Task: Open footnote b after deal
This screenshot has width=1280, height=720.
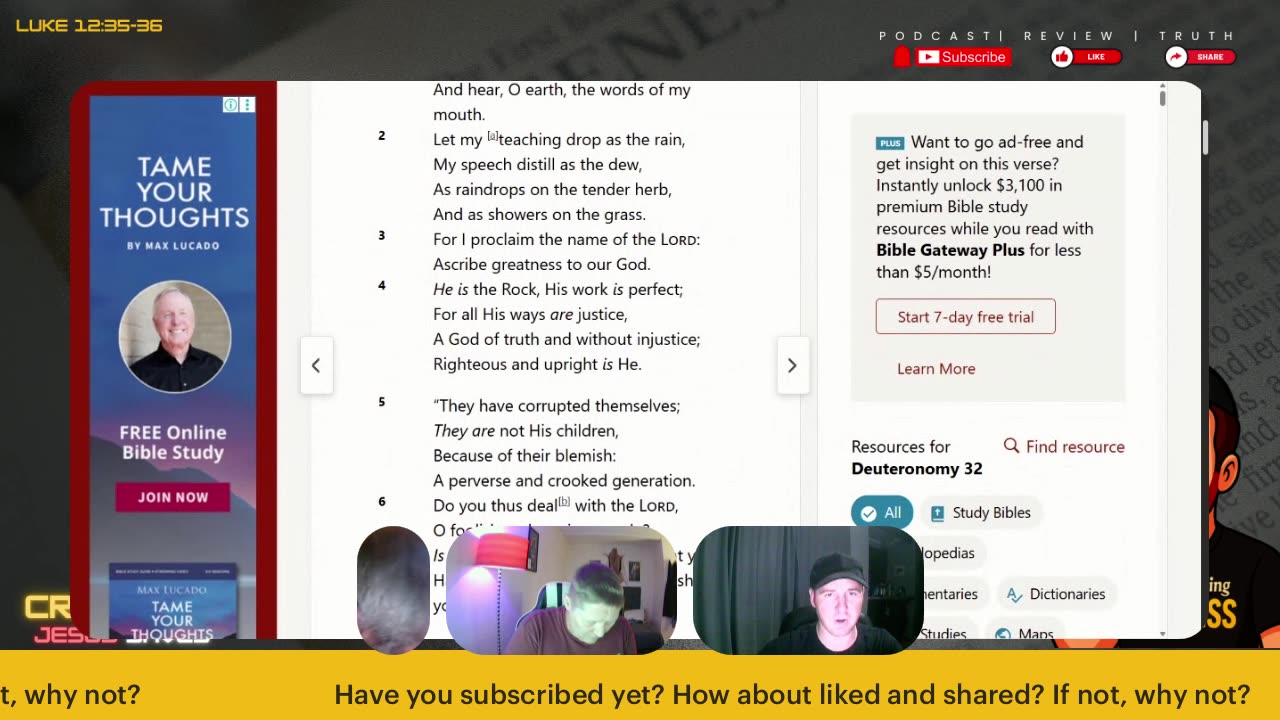Action: [x=564, y=502]
